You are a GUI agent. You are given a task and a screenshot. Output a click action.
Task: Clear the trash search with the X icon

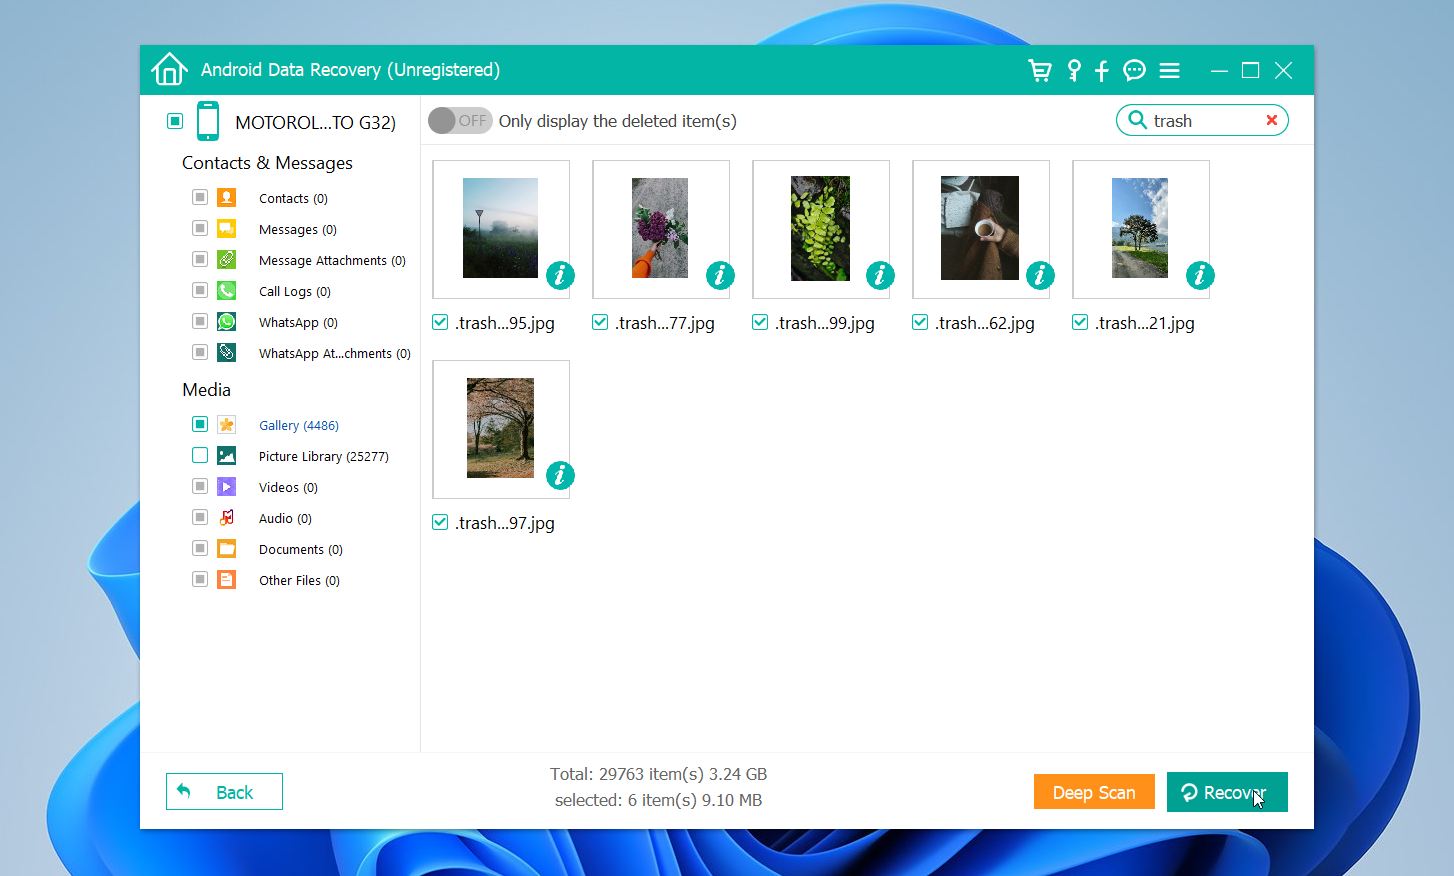pyautogui.click(x=1271, y=120)
